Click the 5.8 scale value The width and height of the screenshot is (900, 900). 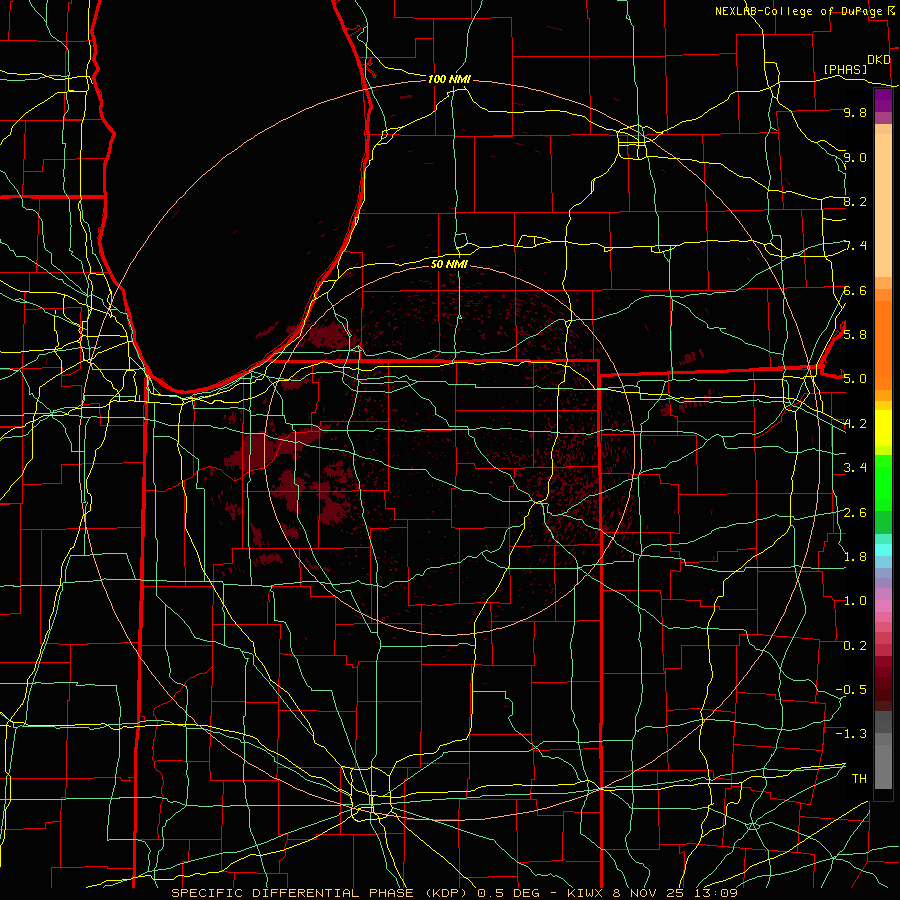click(x=855, y=335)
